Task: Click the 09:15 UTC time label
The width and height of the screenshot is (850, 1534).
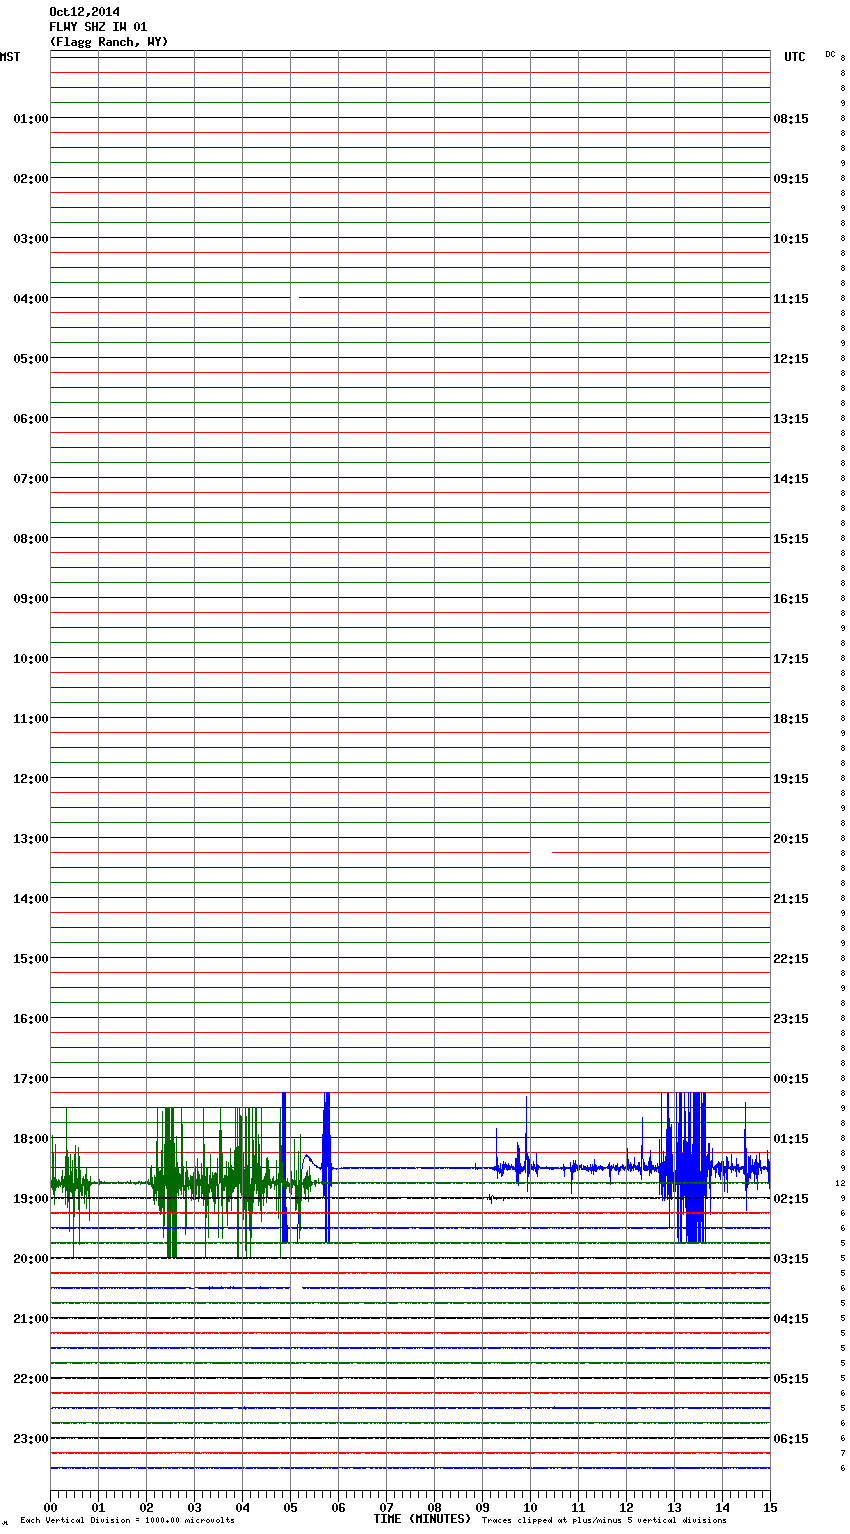Action: pyautogui.click(x=791, y=179)
